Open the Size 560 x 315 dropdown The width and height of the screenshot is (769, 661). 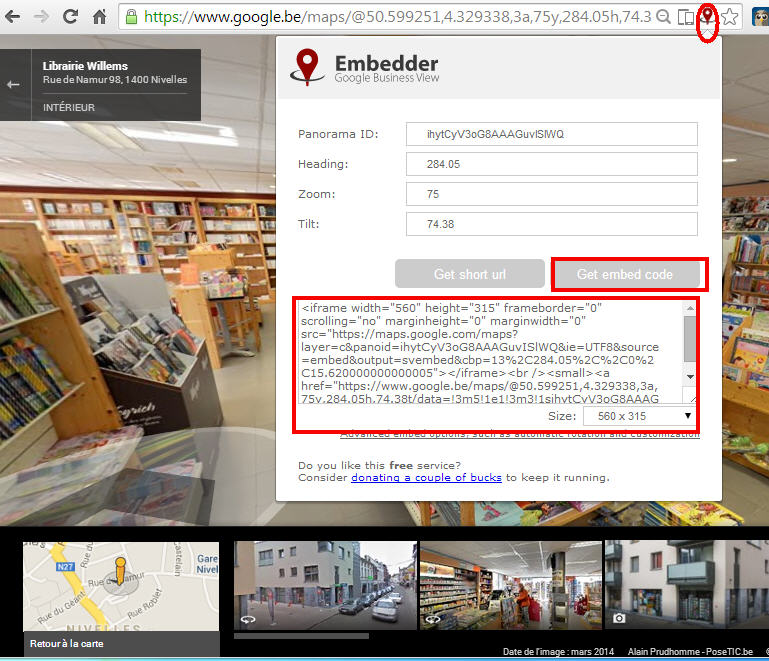click(639, 416)
